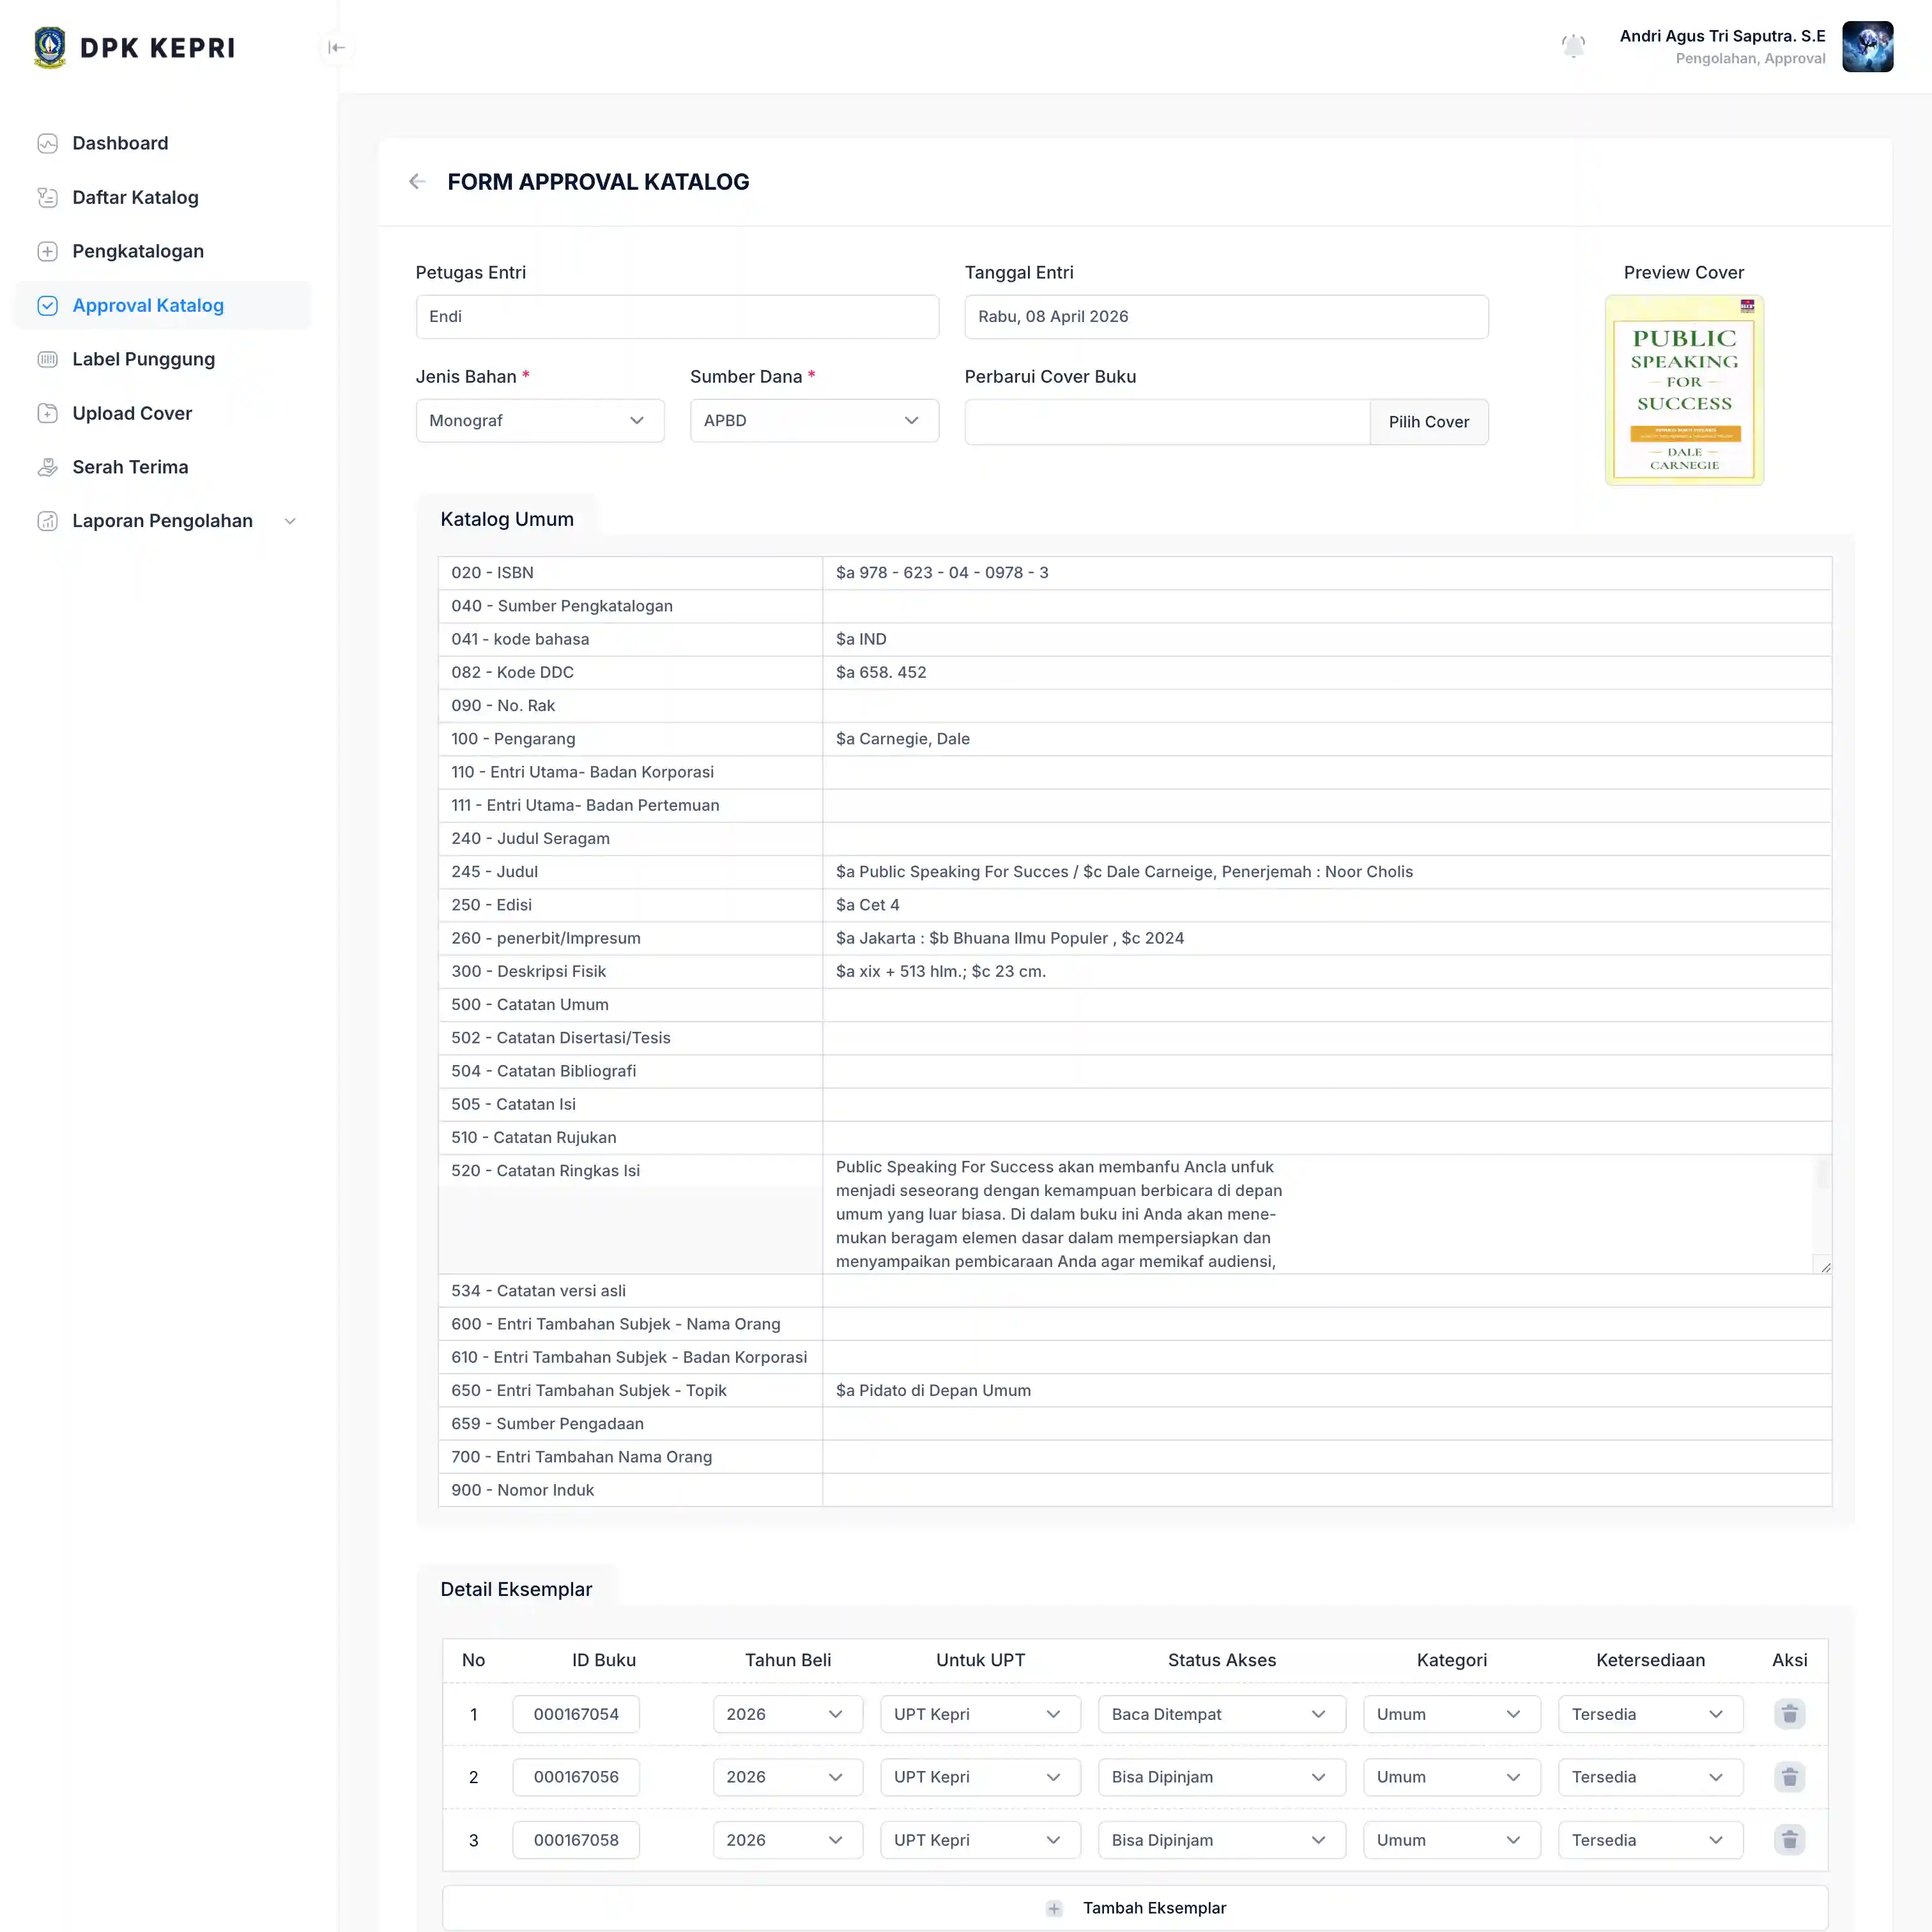The image size is (1932, 1932).
Task: Change Status Akses for row 1
Action: click(1221, 1714)
